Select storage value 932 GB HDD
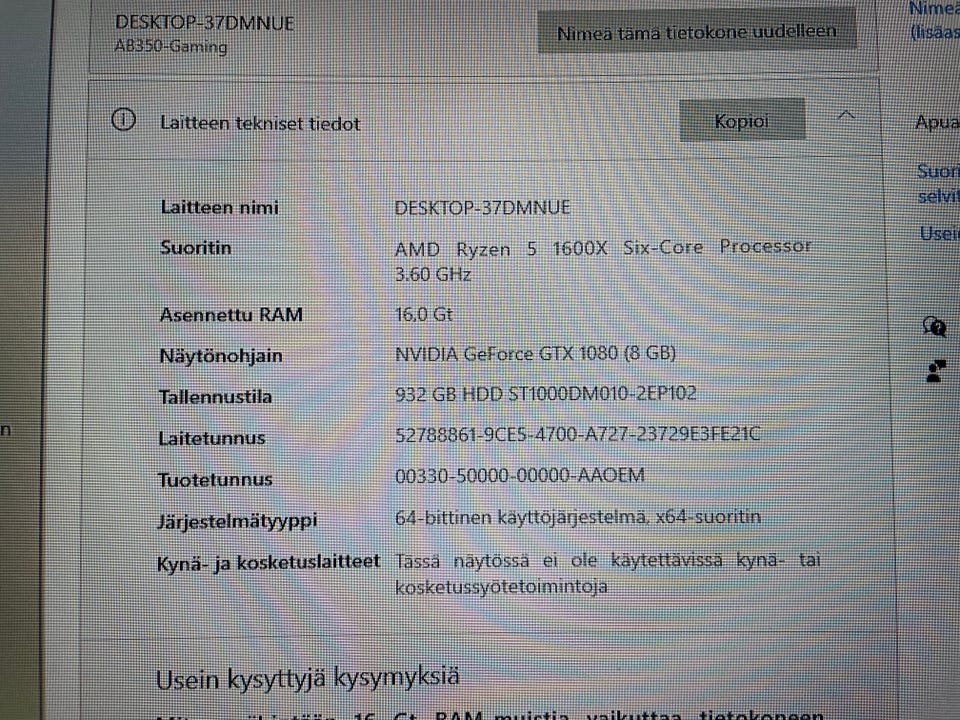This screenshot has height=720, width=960. (x=546, y=393)
